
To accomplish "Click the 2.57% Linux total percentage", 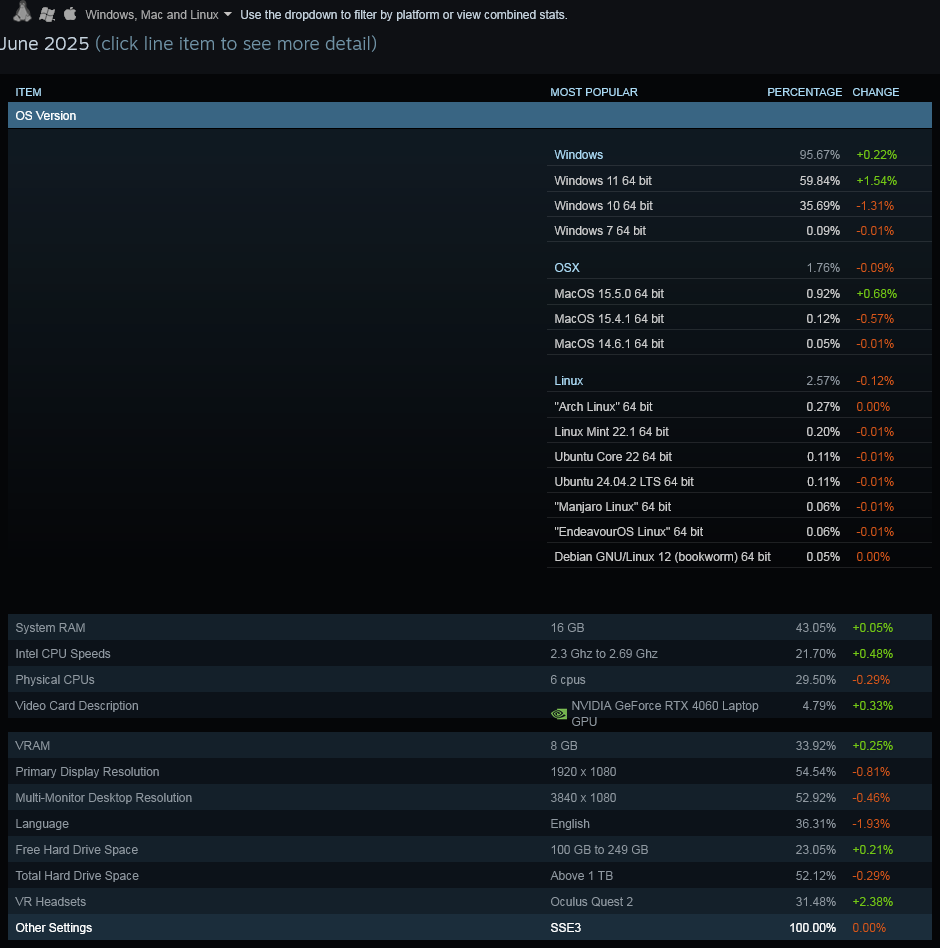I will pyautogui.click(x=823, y=381).
